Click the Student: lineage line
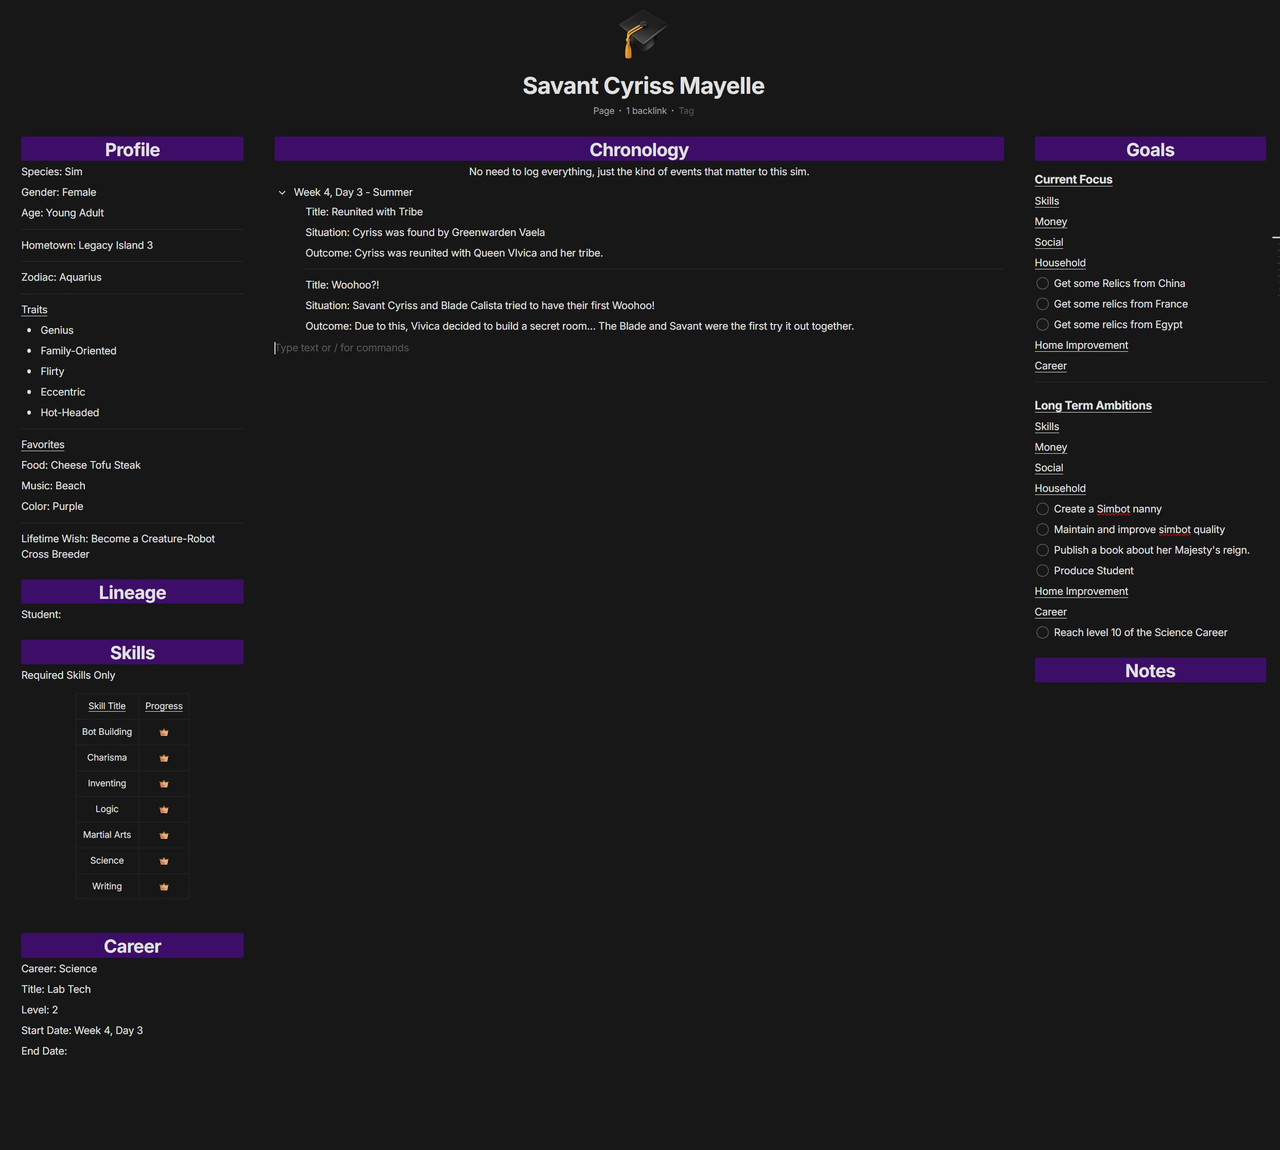This screenshot has height=1150, width=1280. point(41,614)
